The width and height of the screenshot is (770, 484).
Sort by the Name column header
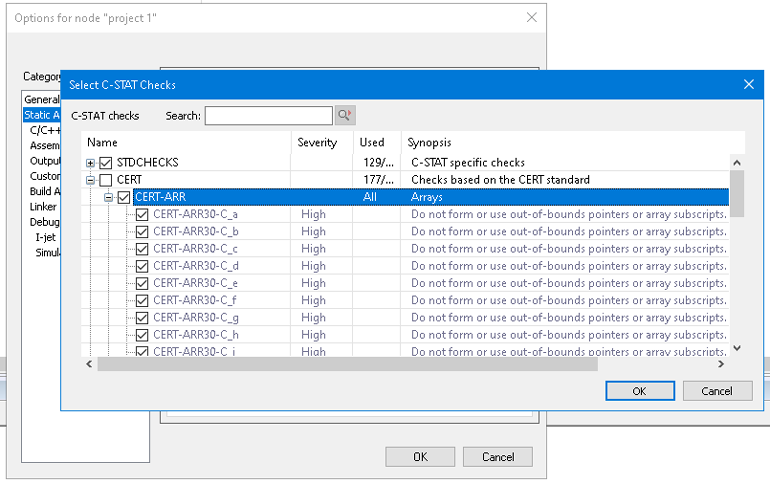coord(186,143)
